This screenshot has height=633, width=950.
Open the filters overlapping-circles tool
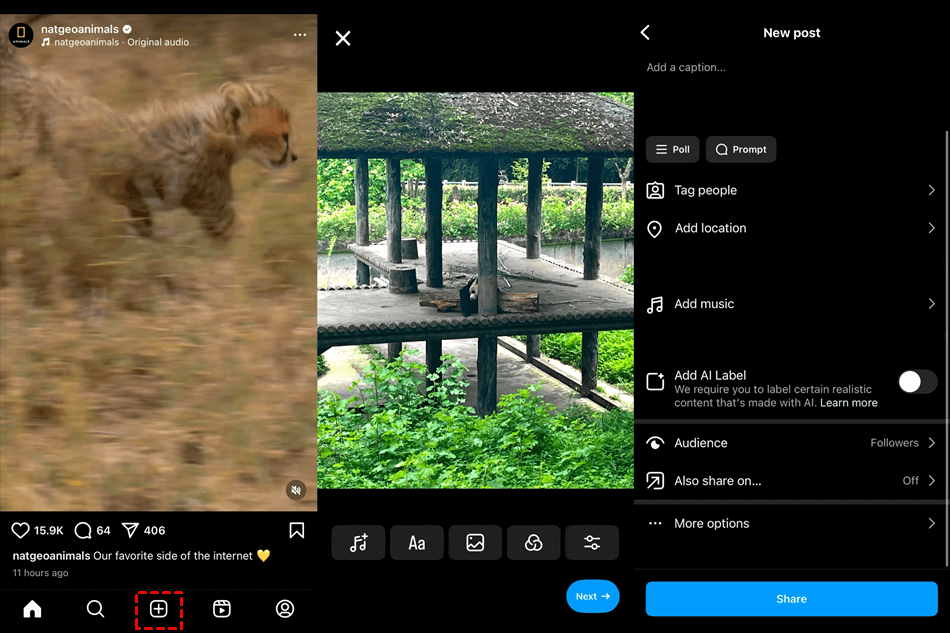click(534, 543)
